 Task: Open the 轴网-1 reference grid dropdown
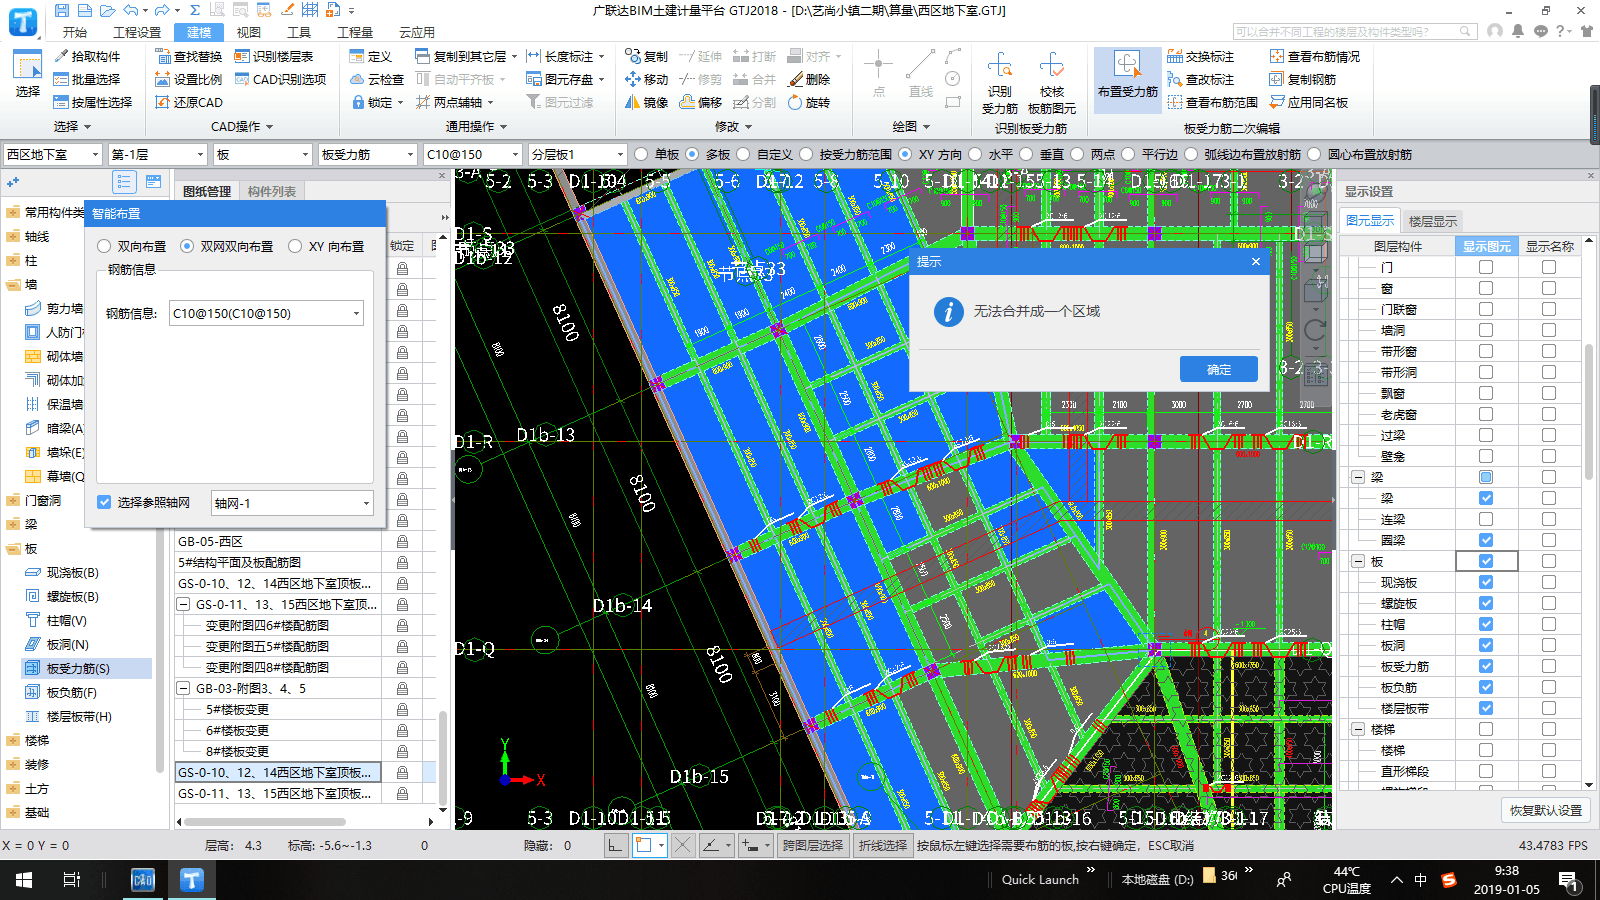tap(292, 503)
